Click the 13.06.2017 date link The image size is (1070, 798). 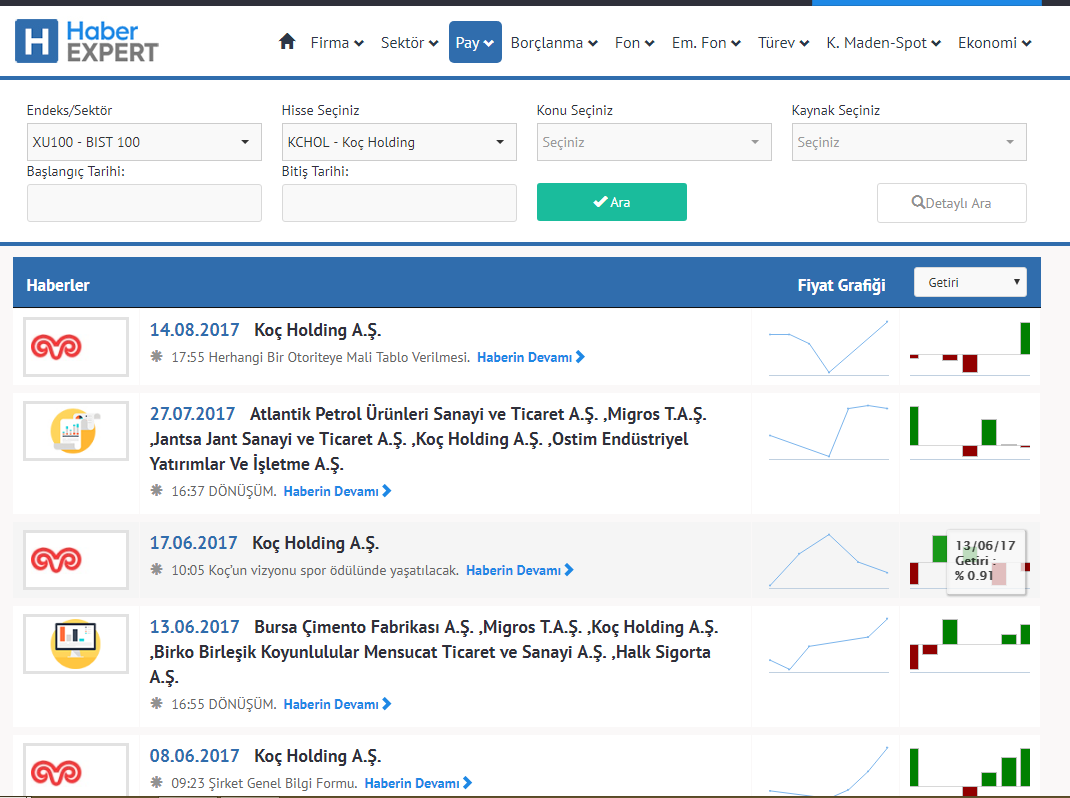pos(194,627)
